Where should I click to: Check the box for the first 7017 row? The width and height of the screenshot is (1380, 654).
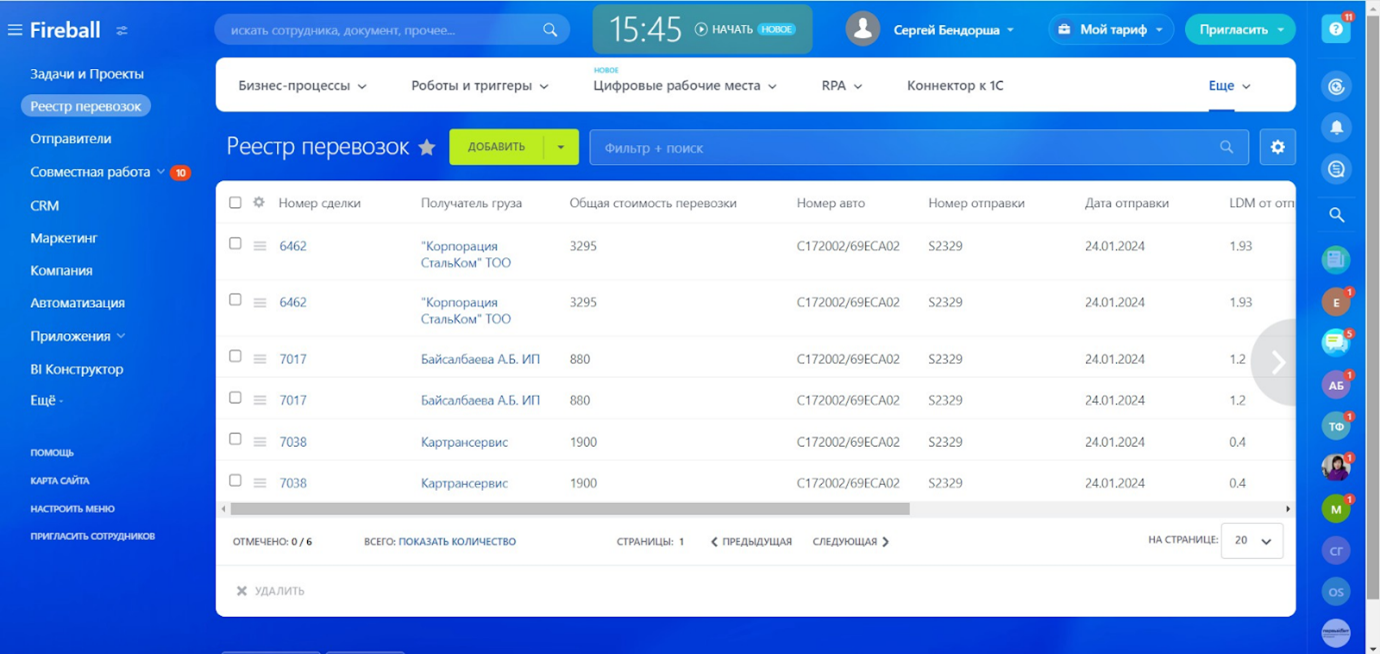235,356
